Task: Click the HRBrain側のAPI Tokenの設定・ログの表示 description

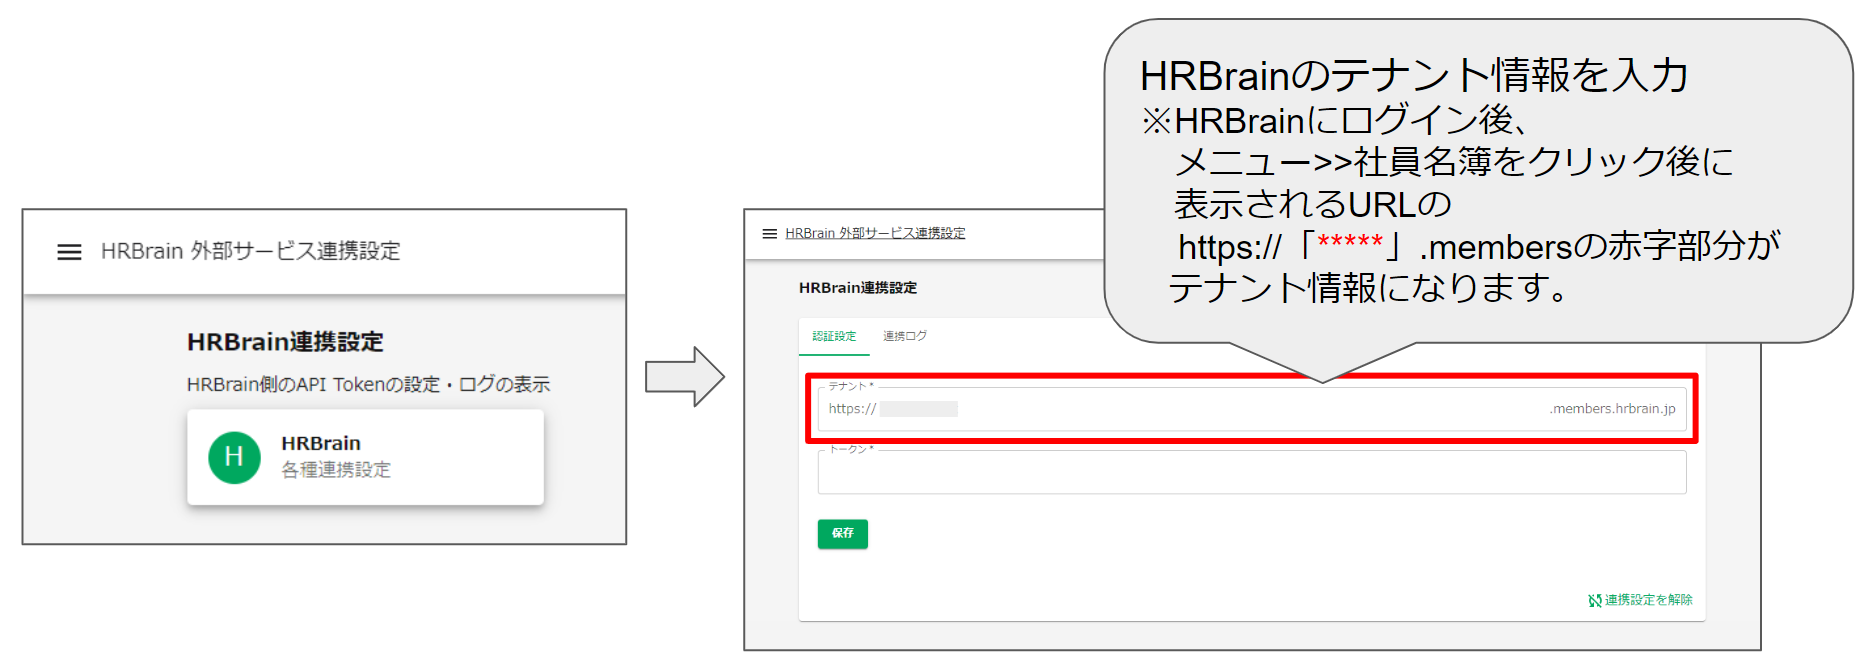Action: (368, 385)
